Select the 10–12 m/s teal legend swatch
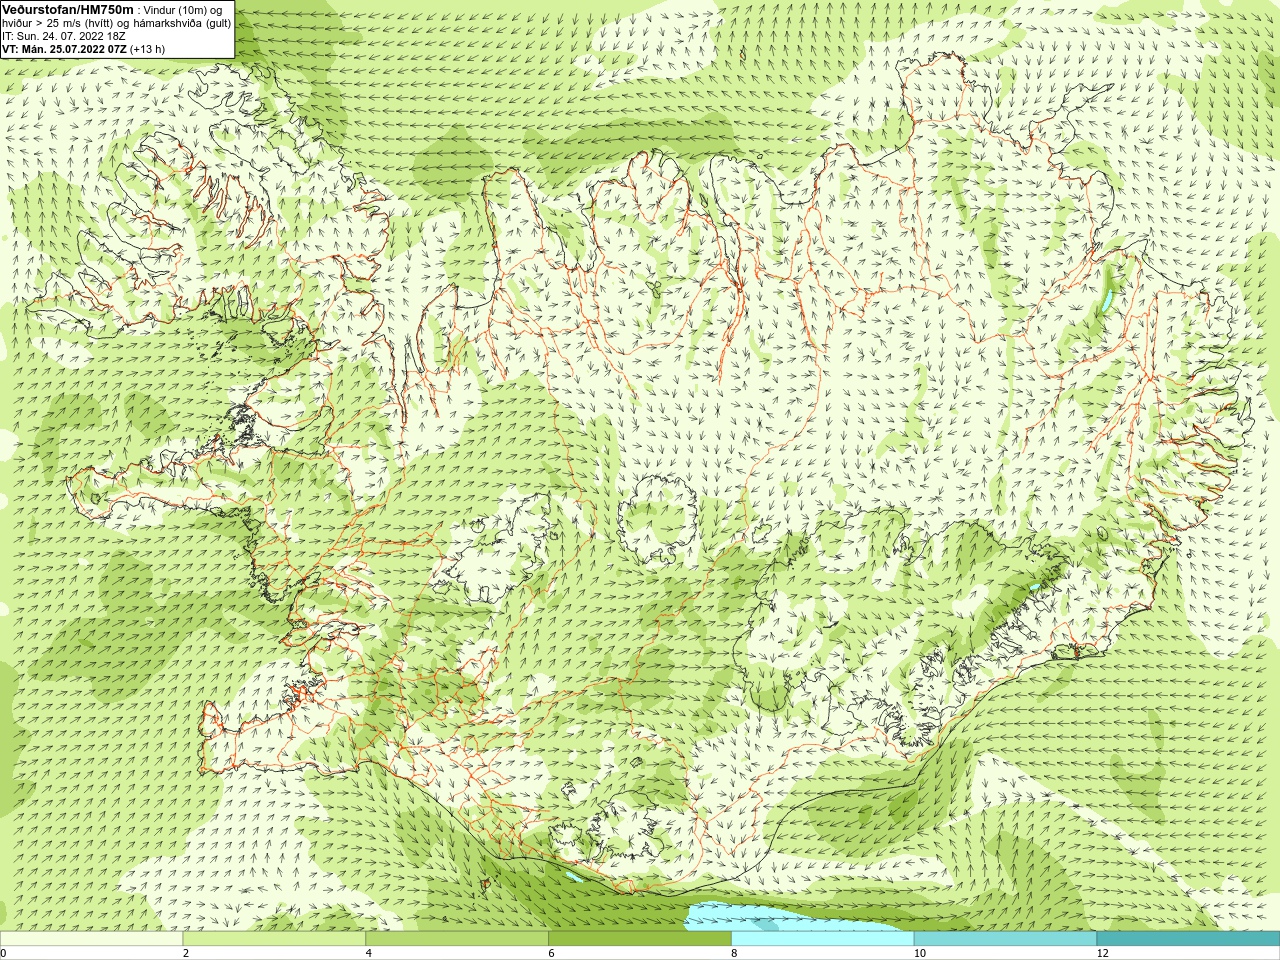 (x=1005, y=938)
